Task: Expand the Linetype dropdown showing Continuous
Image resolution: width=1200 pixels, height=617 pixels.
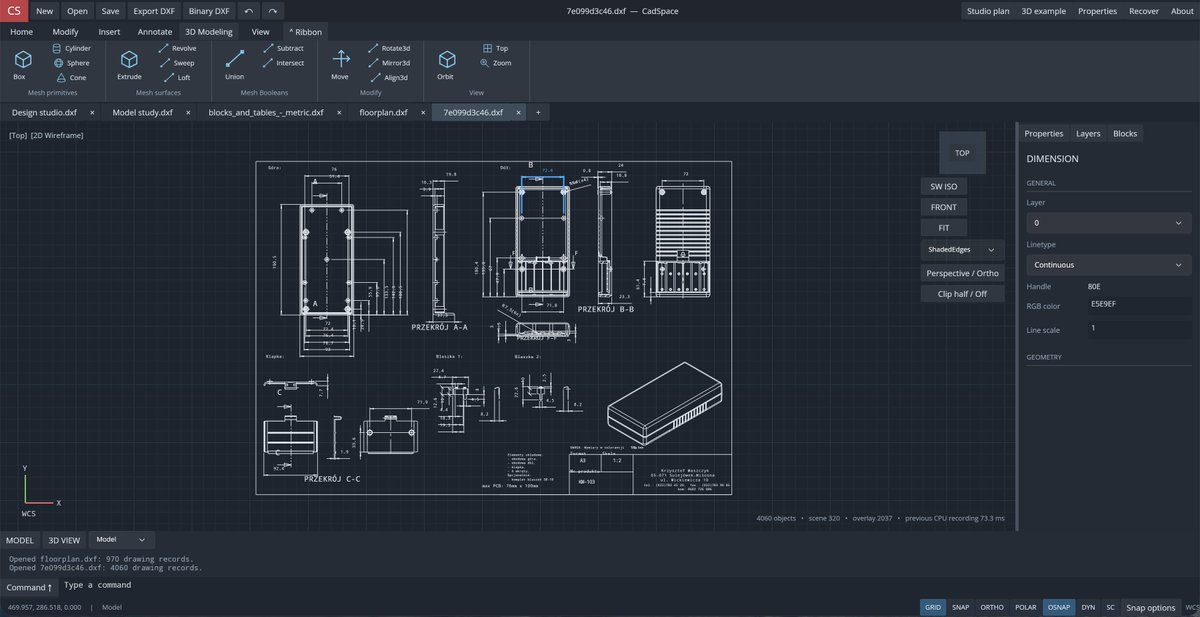Action: 1109,265
